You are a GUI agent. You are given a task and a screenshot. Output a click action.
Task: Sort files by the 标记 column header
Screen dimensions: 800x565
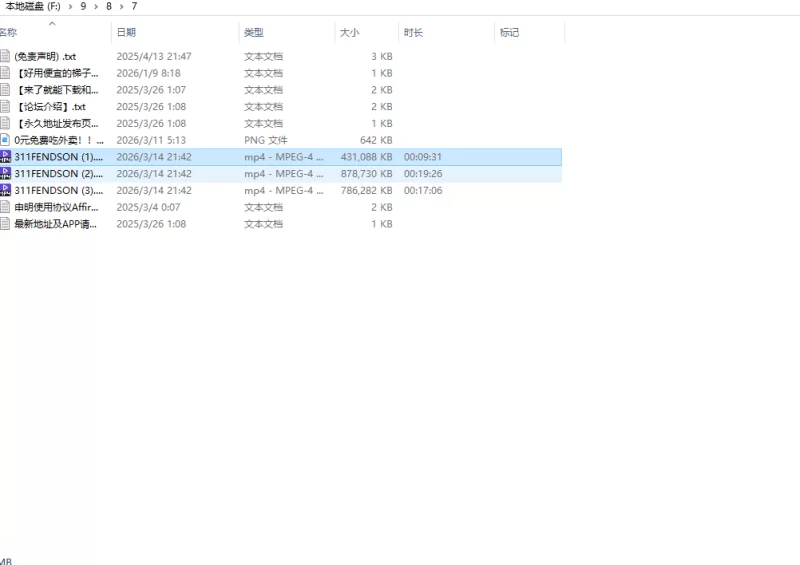coord(530,33)
